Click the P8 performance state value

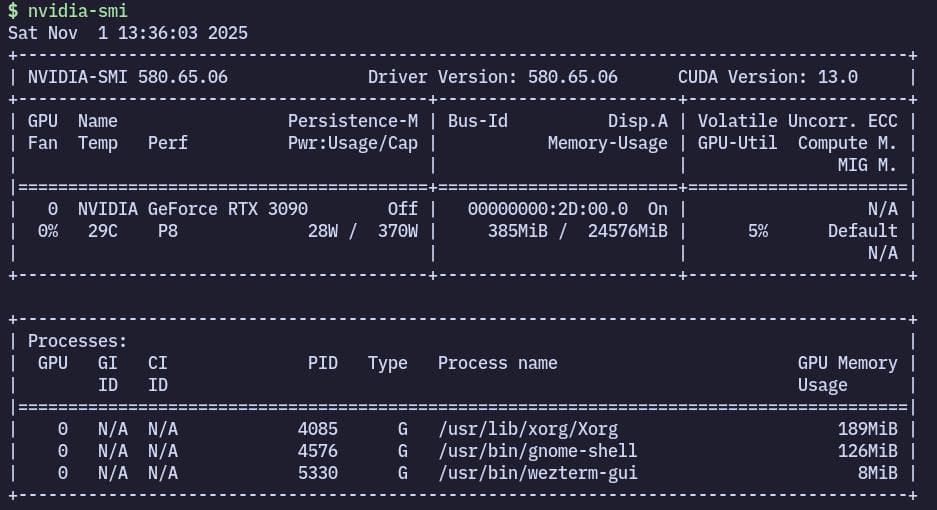(167, 231)
